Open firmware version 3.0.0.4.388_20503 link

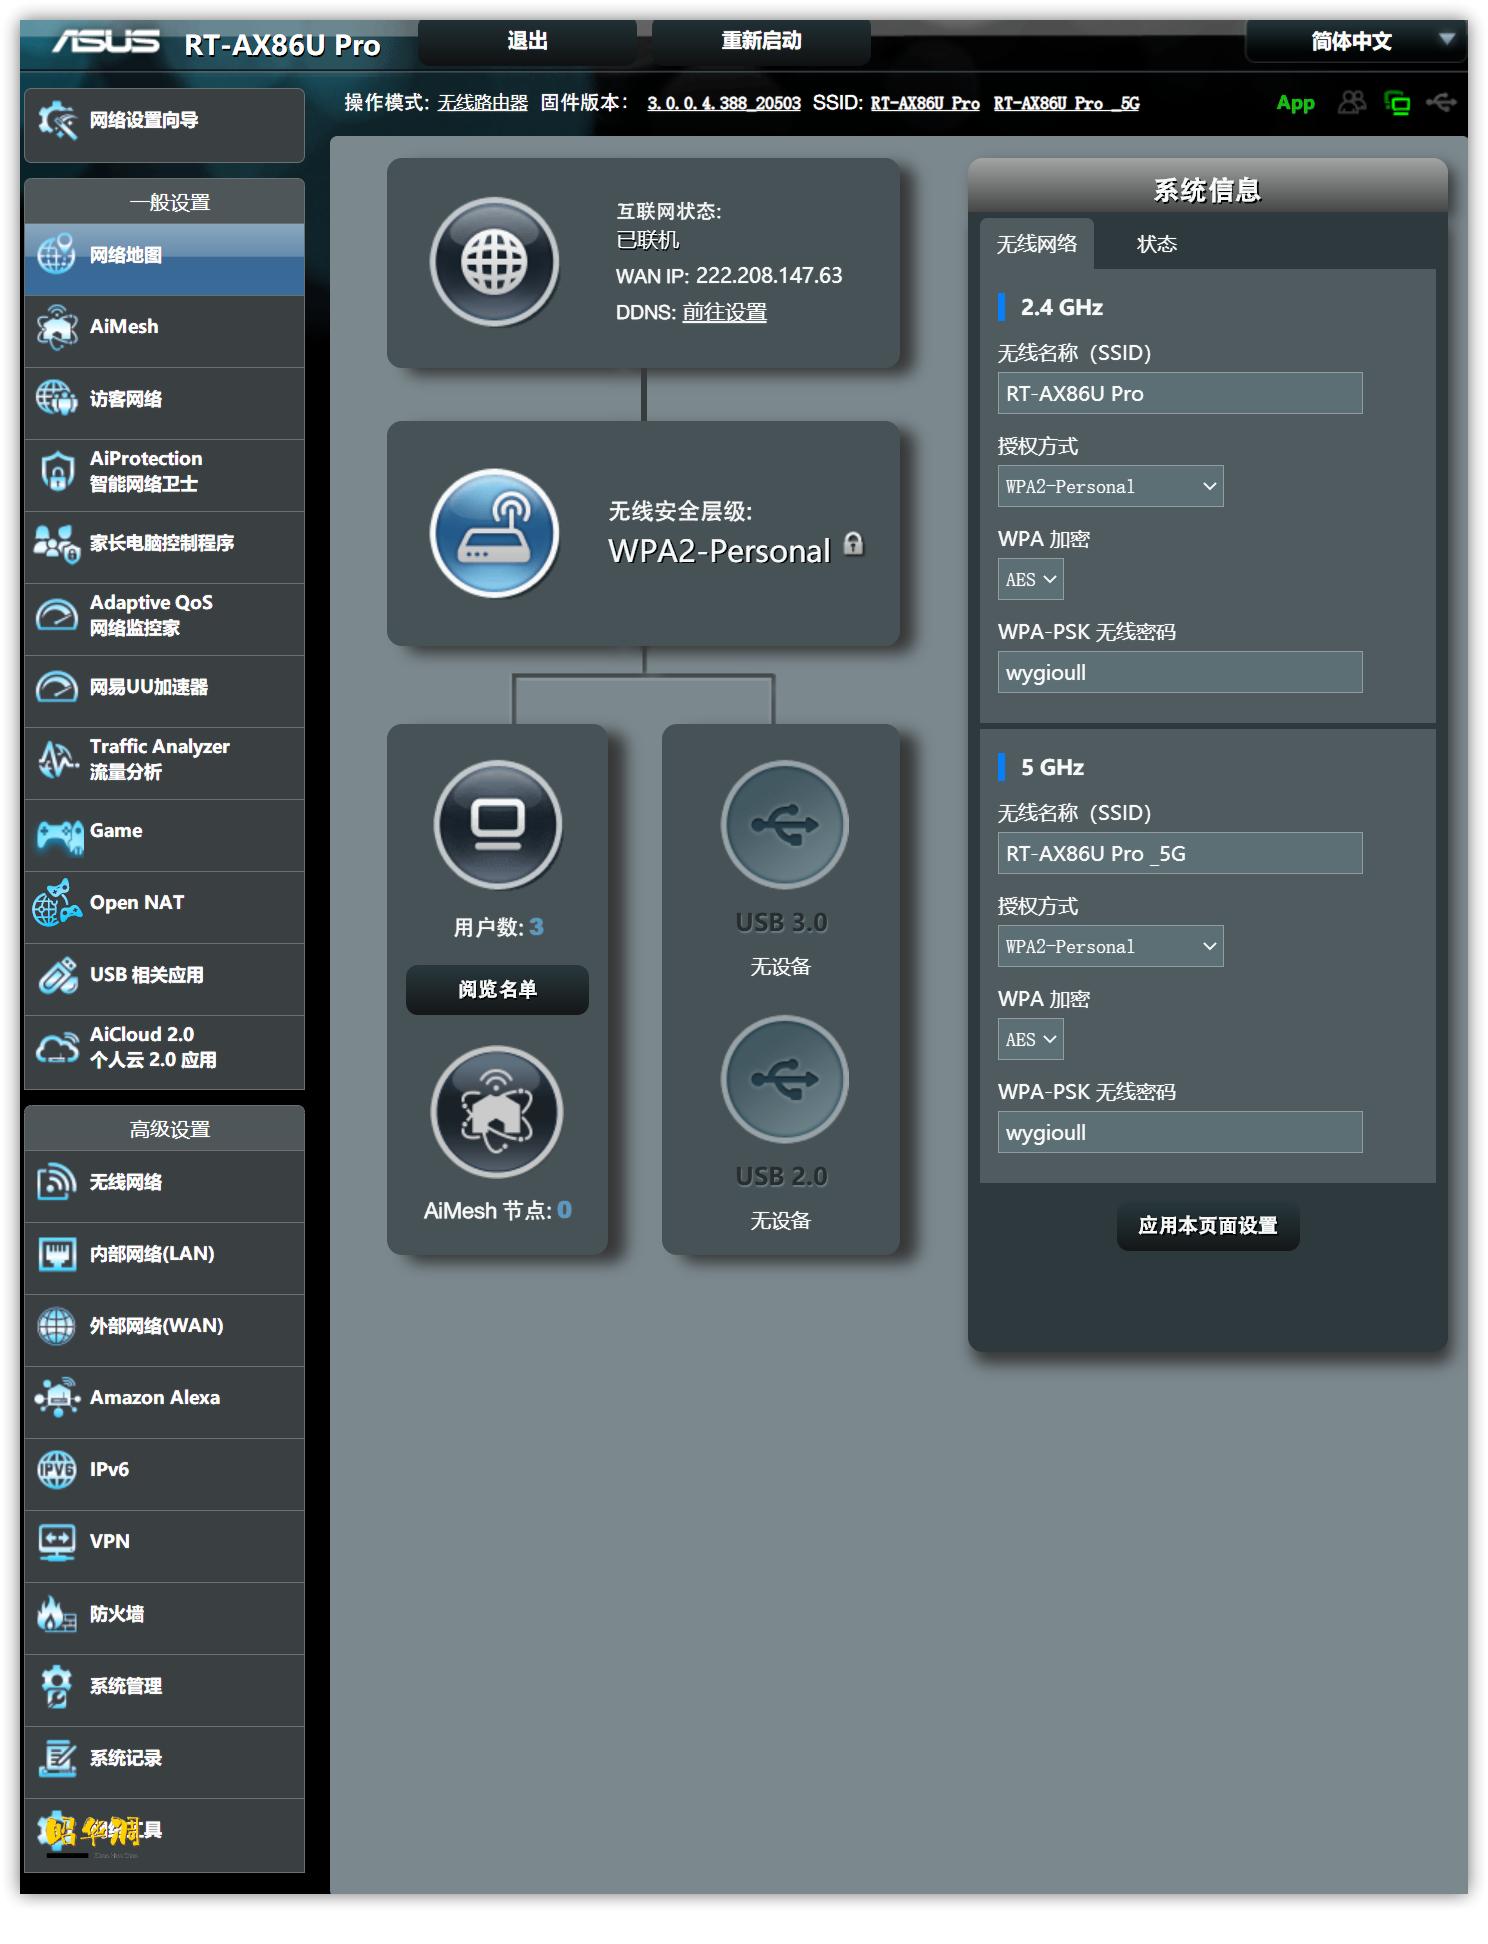click(x=724, y=103)
